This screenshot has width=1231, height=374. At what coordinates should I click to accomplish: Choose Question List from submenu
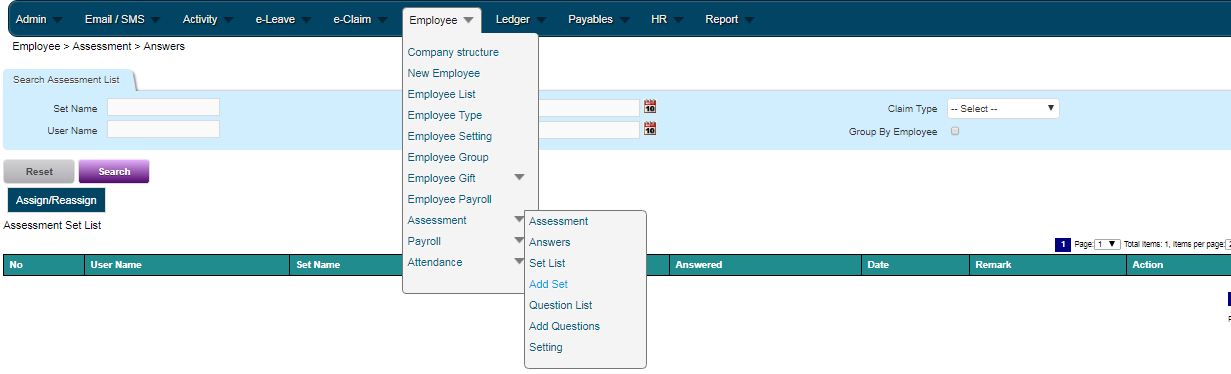560,305
